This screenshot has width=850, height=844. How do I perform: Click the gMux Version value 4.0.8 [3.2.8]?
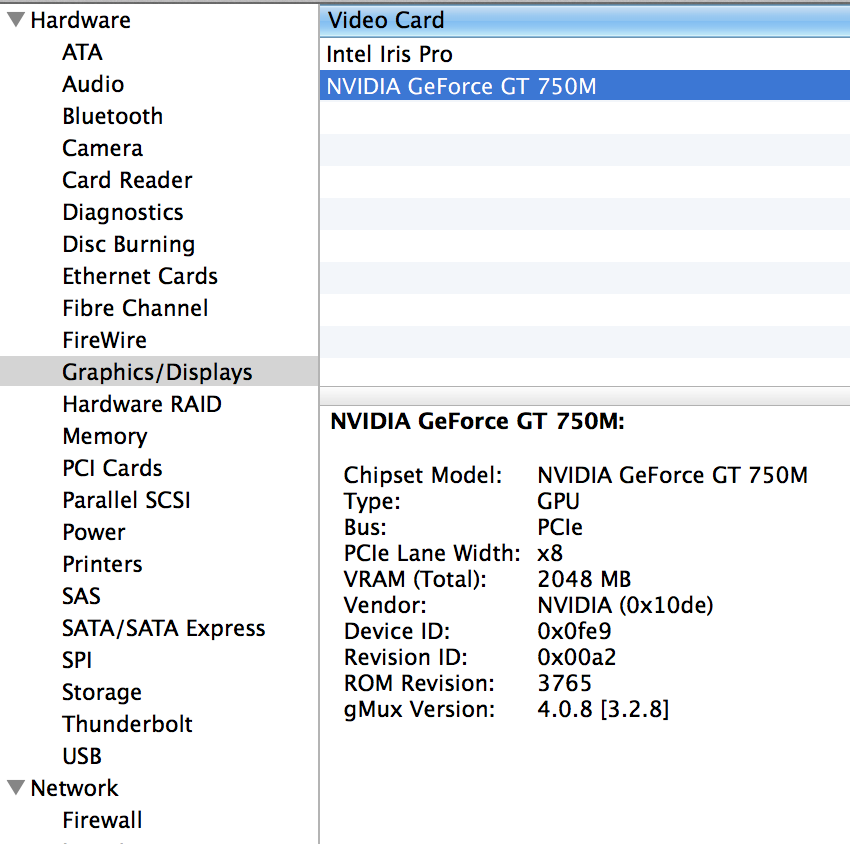603,709
